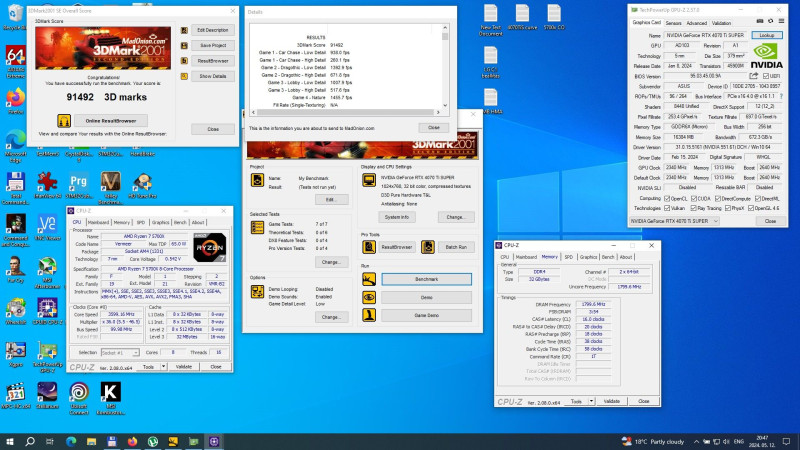The image size is (800, 450).
Task: Show hidden system tray icons chevron
Action: pos(696,442)
